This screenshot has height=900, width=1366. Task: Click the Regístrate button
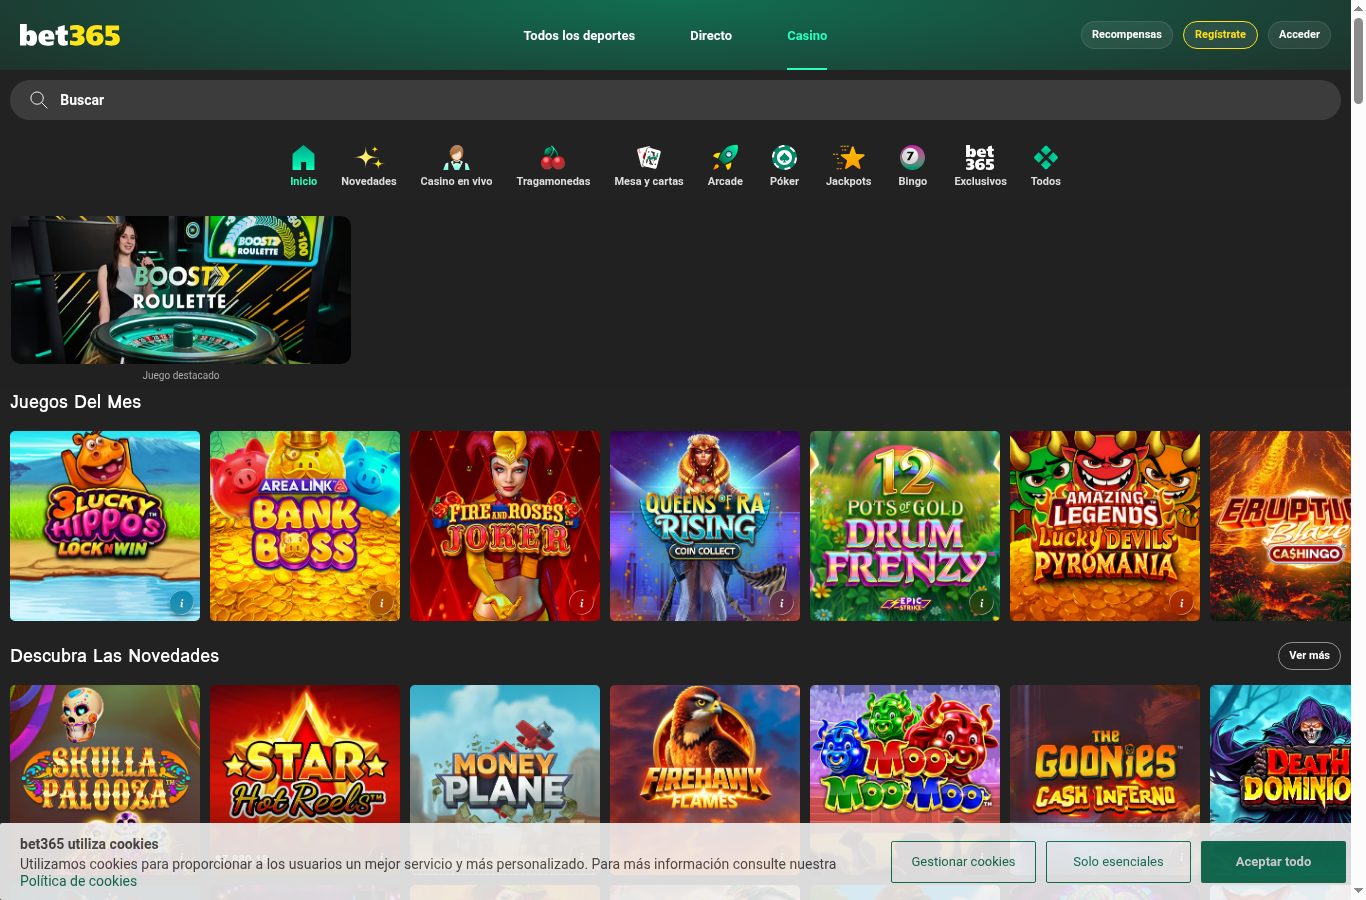1220,34
